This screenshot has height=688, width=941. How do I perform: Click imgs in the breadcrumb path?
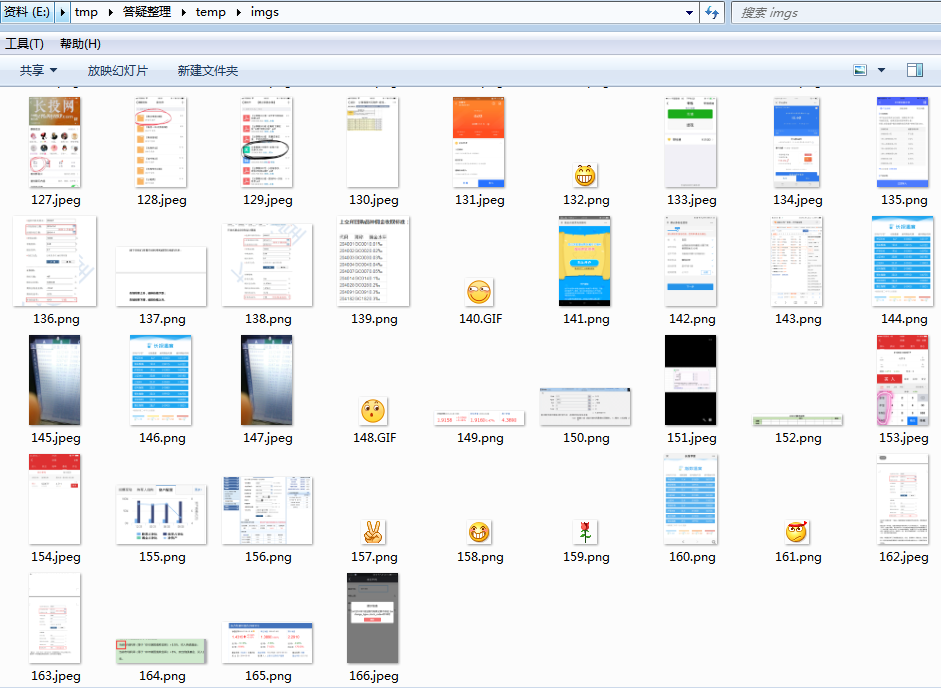click(265, 12)
